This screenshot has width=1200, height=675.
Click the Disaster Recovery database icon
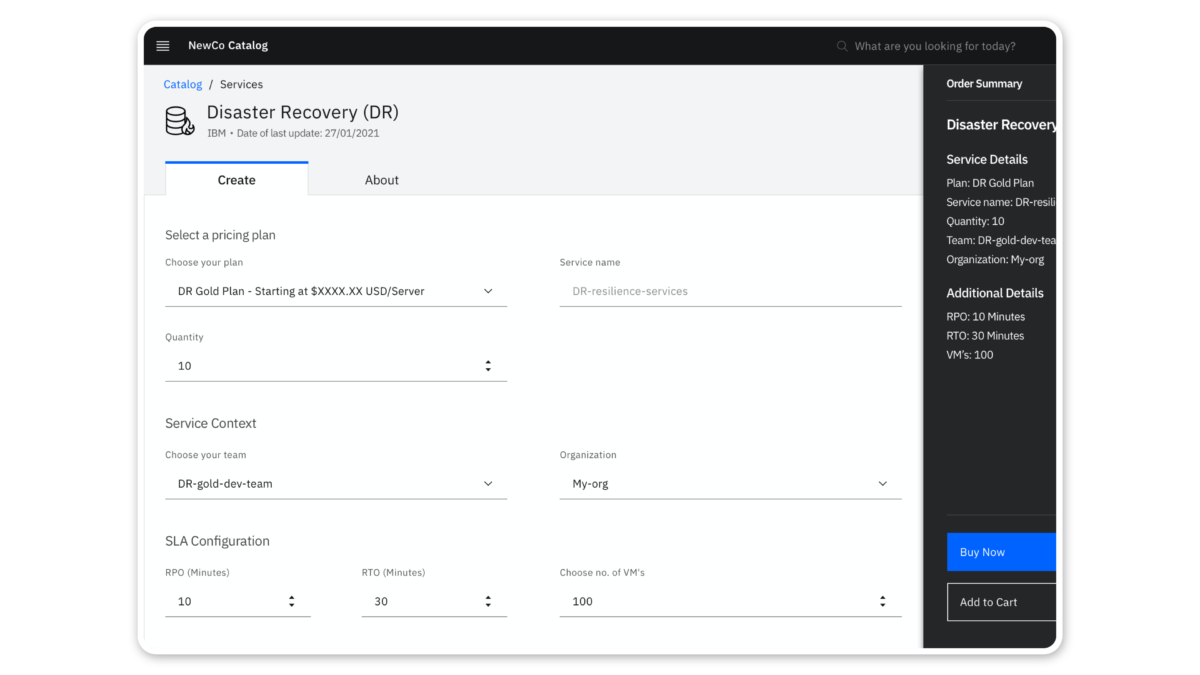[x=180, y=121]
